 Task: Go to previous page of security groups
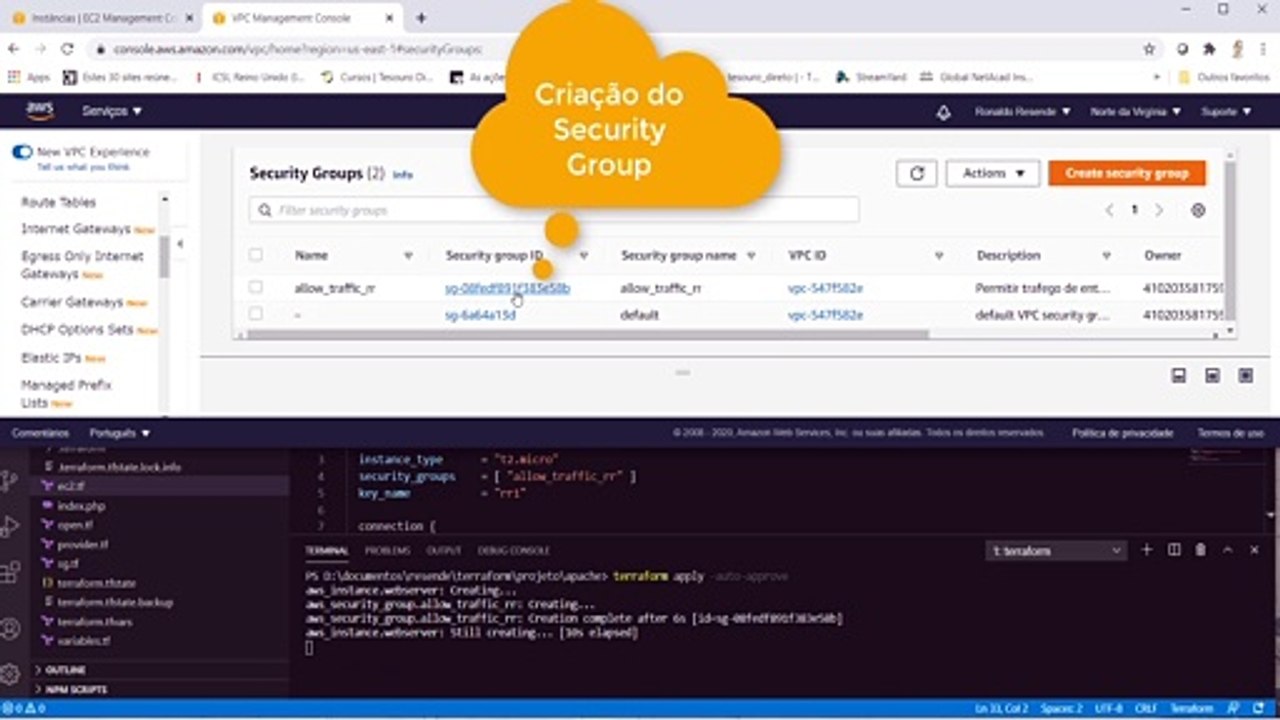(x=1109, y=210)
